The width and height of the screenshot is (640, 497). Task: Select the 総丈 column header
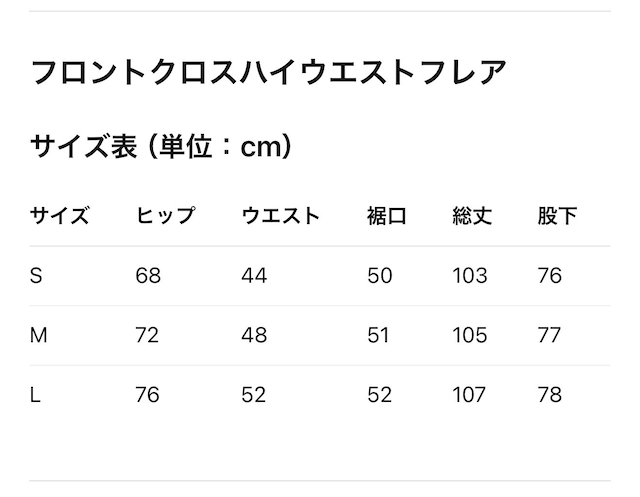tap(472, 216)
